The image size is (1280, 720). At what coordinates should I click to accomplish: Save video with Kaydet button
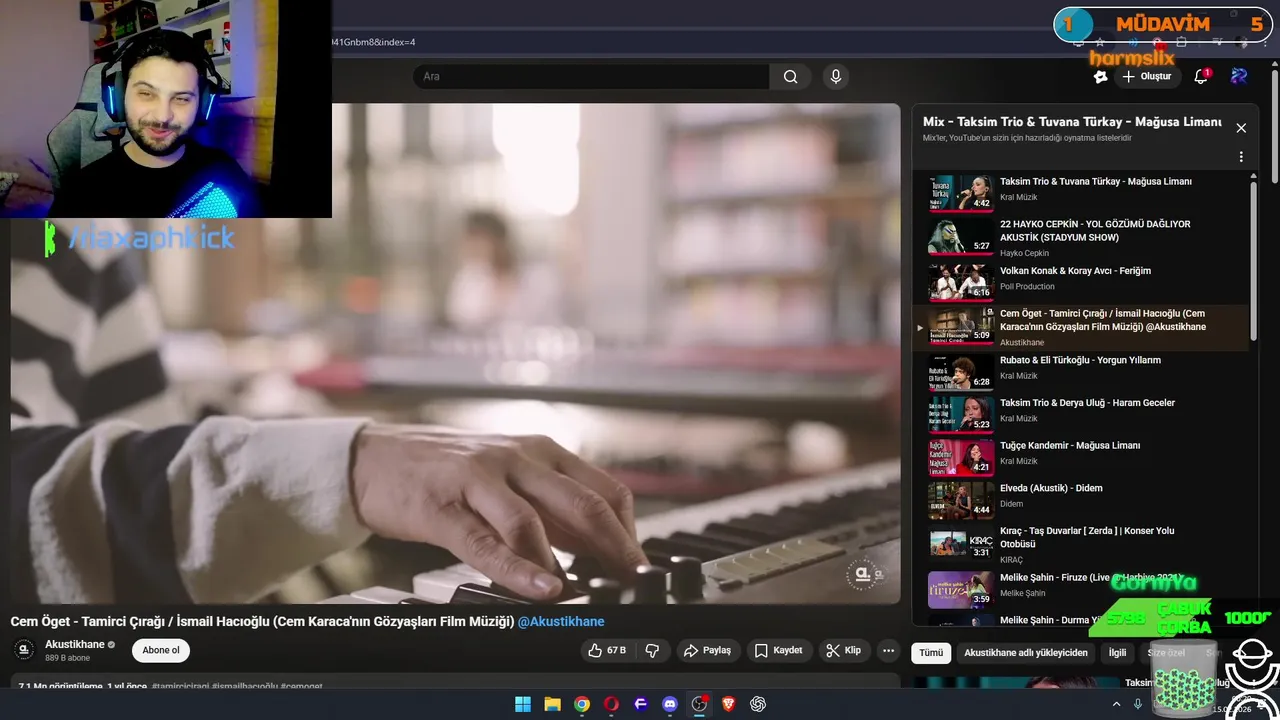[x=778, y=650]
